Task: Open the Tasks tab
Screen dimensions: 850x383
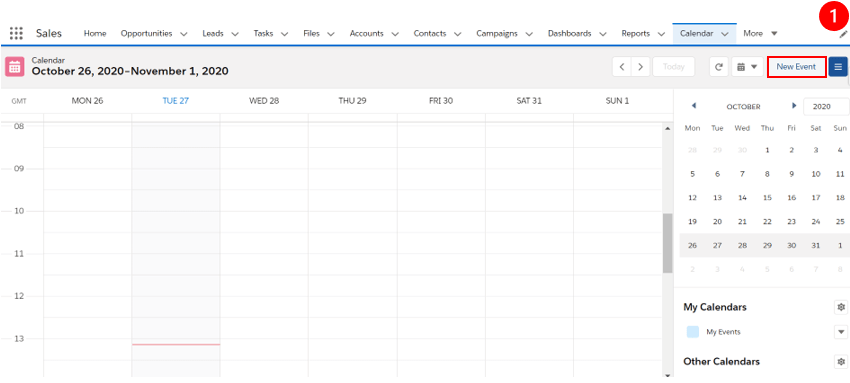Action: [x=263, y=33]
